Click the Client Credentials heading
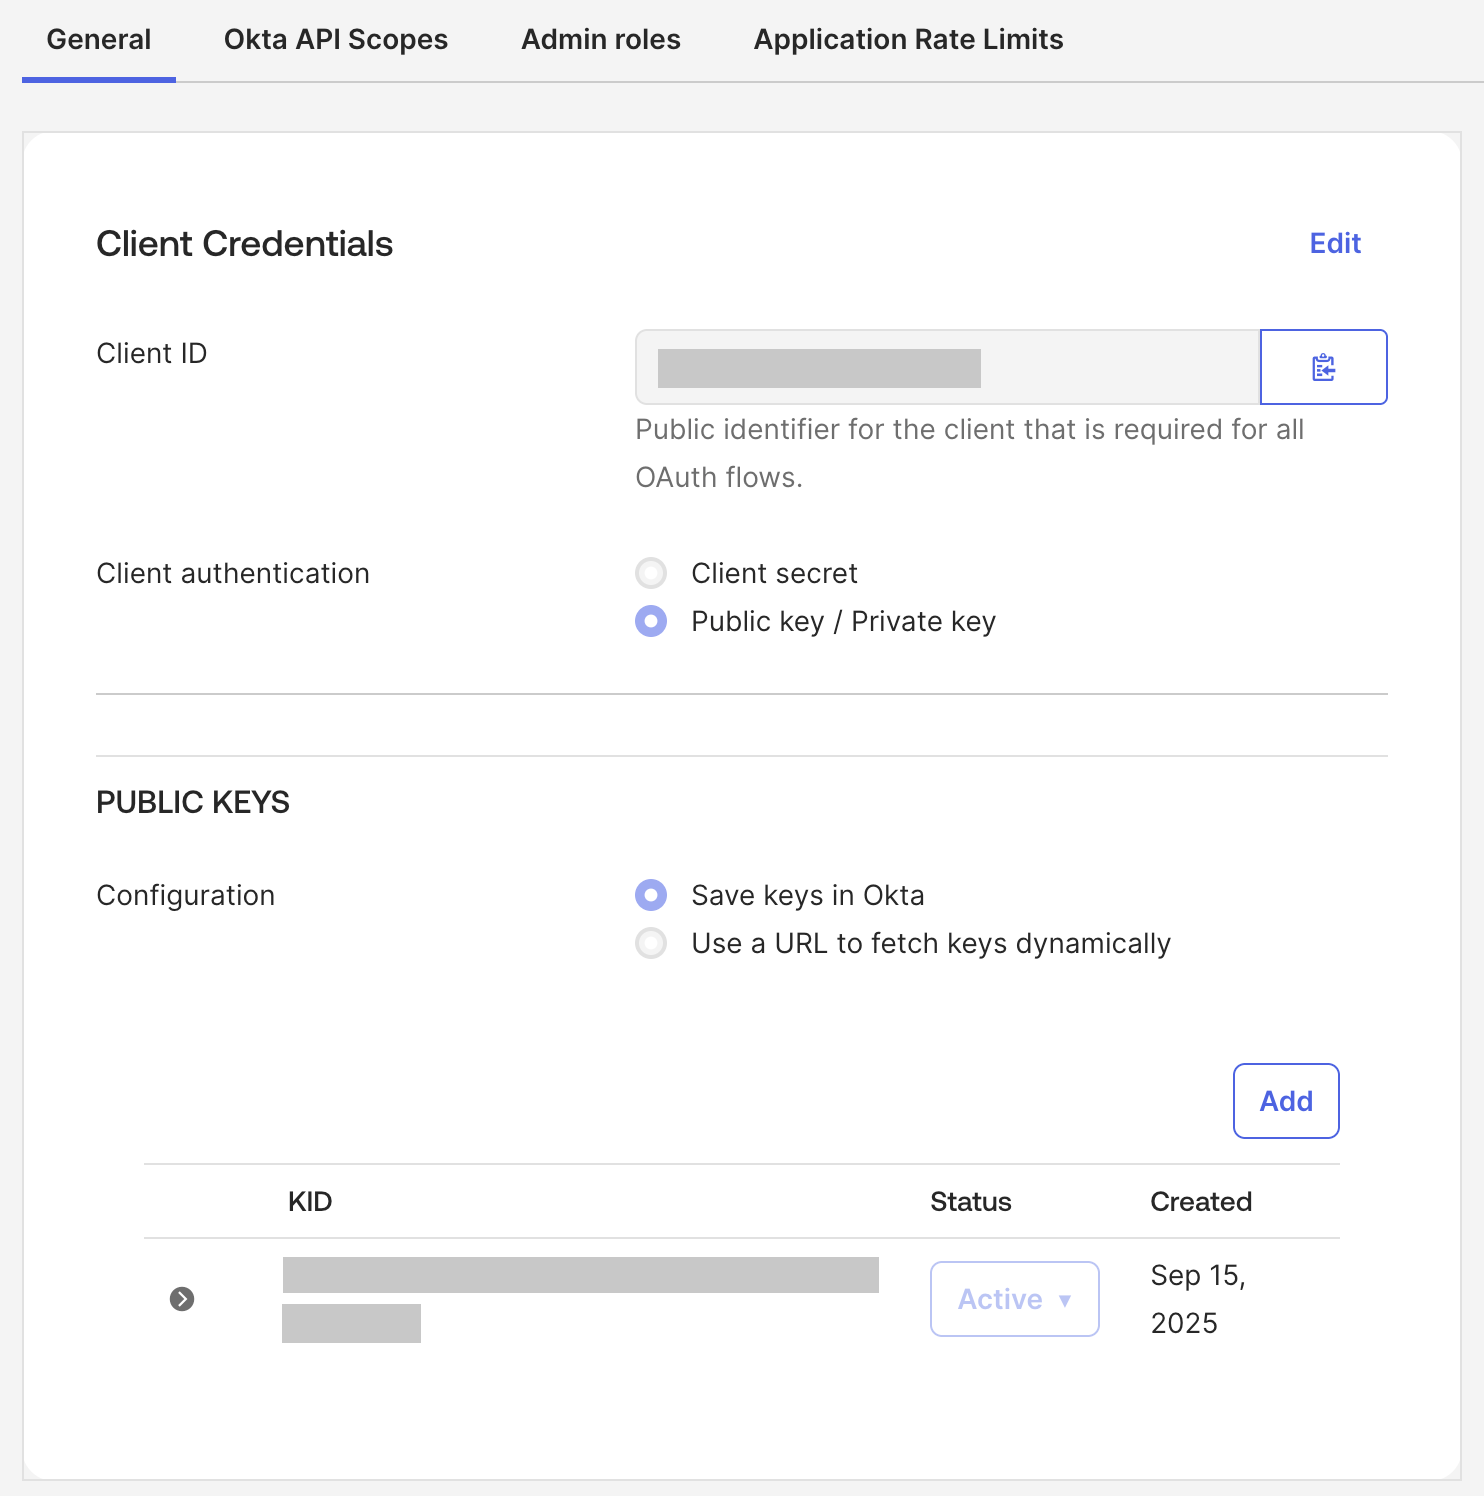Image resolution: width=1484 pixels, height=1496 pixels. (x=245, y=244)
